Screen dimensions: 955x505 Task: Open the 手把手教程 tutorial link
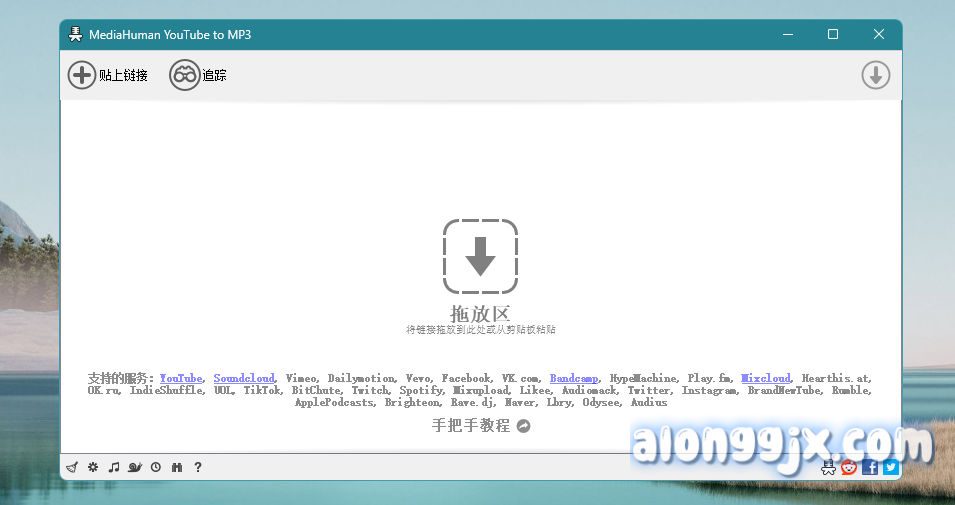pyautogui.click(x=481, y=426)
